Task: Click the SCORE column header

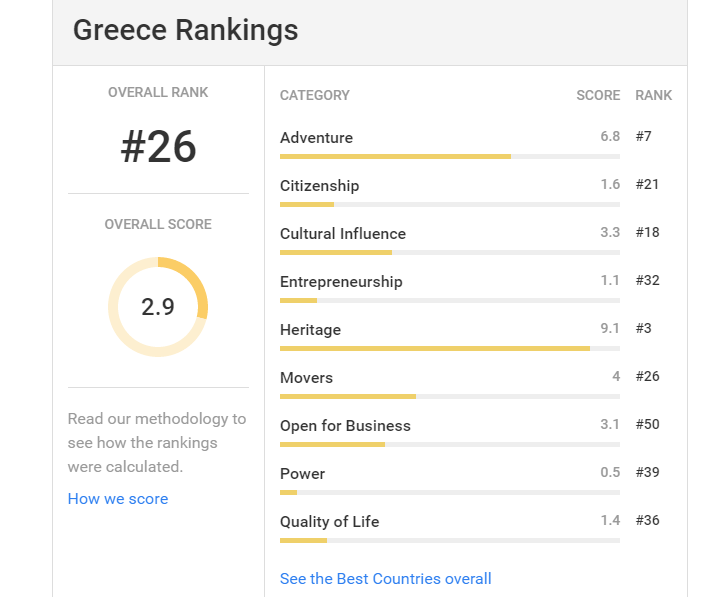Action: 598,96
